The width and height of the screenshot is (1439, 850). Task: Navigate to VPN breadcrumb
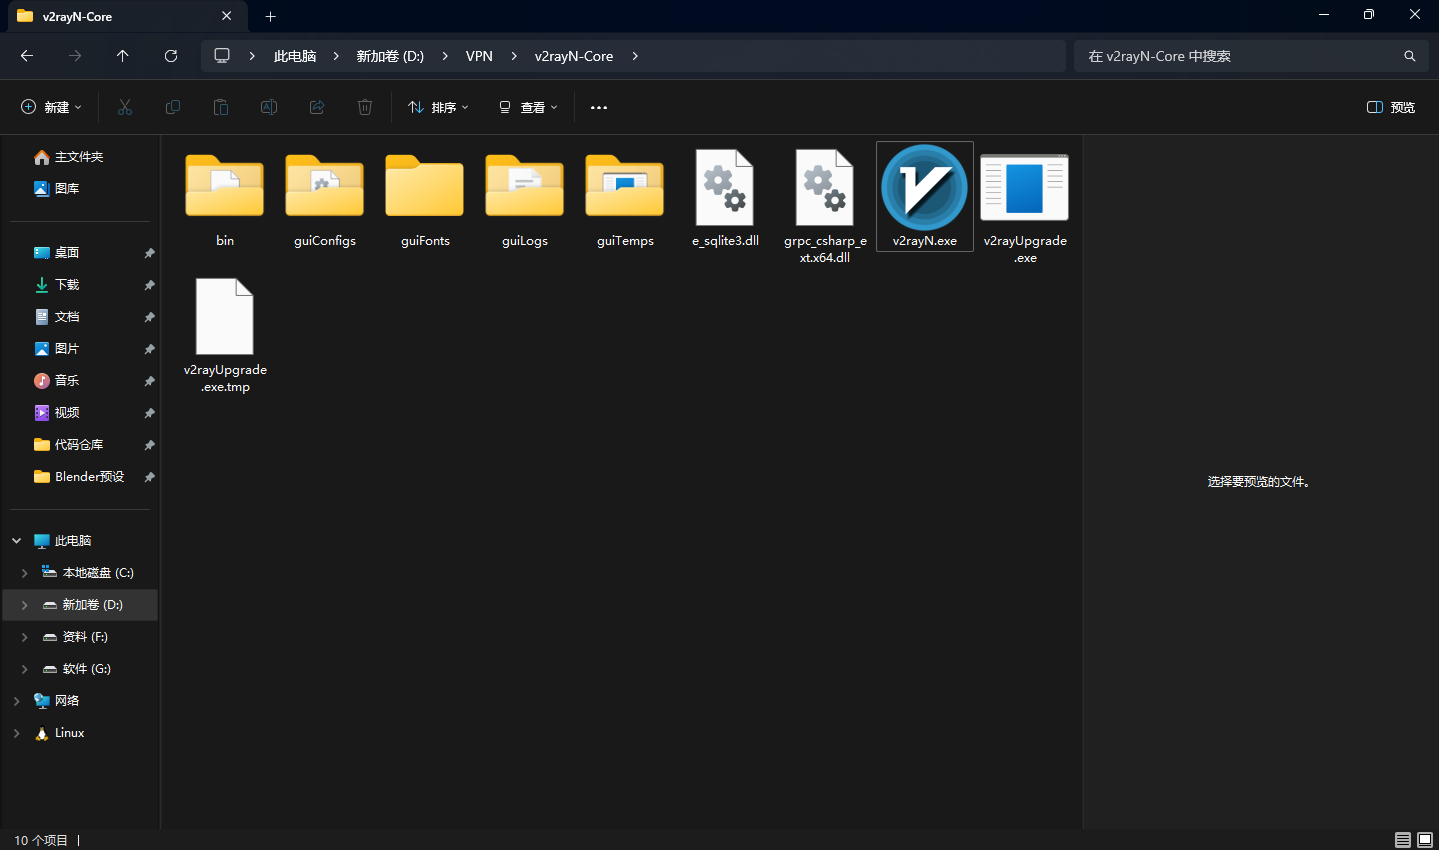(x=479, y=56)
